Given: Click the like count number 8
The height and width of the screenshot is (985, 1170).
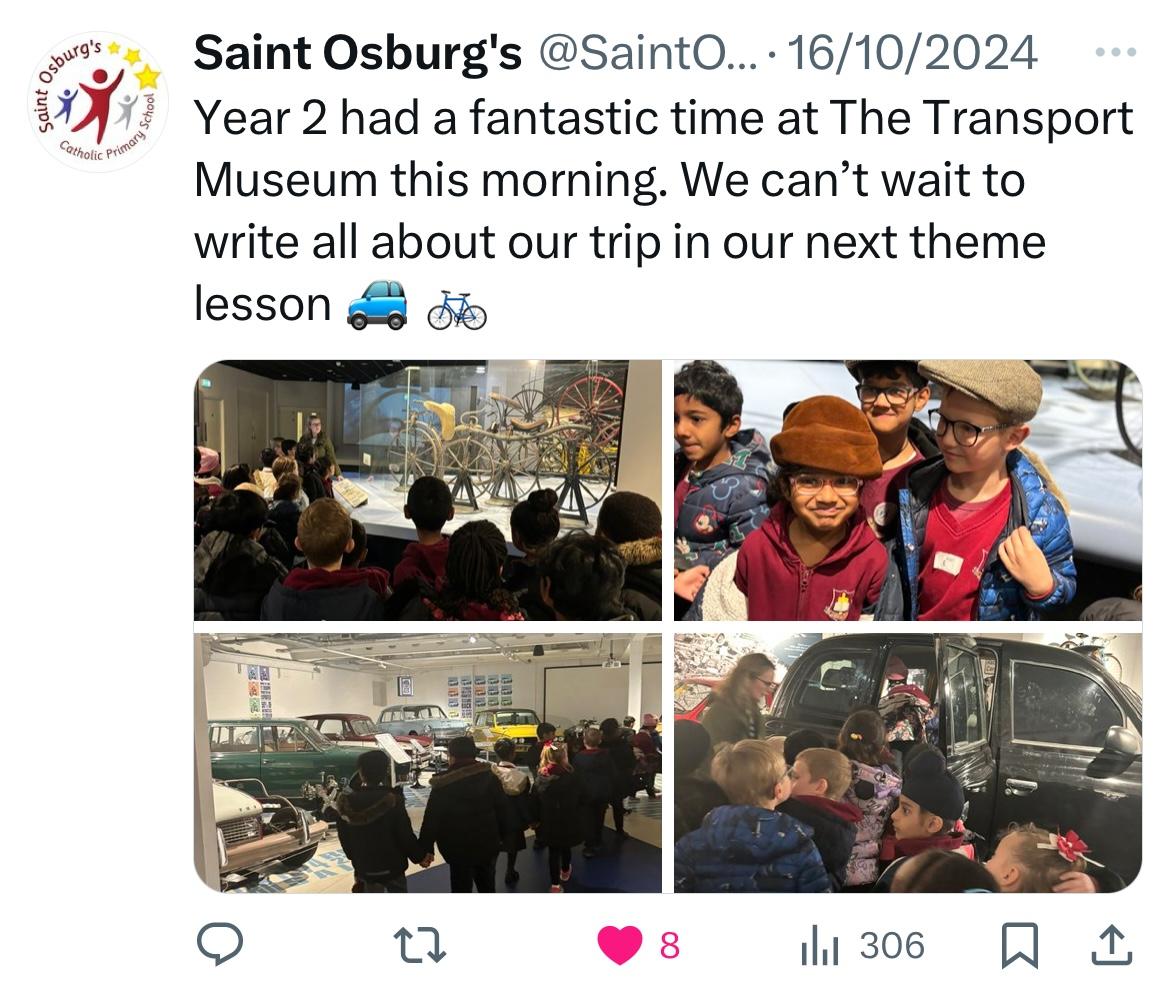Looking at the screenshot, I should (x=670, y=945).
